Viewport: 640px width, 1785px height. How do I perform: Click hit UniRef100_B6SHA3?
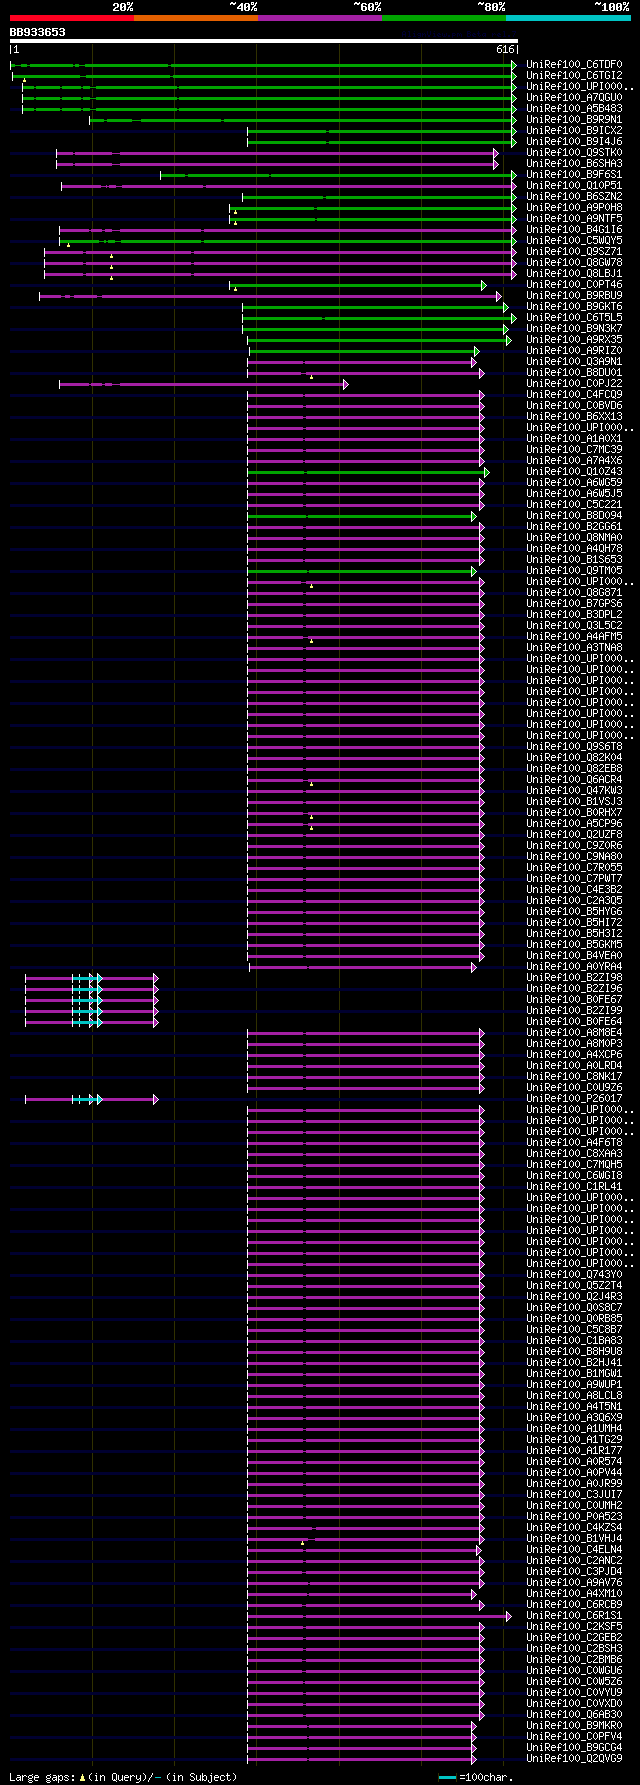(x=575, y=164)
